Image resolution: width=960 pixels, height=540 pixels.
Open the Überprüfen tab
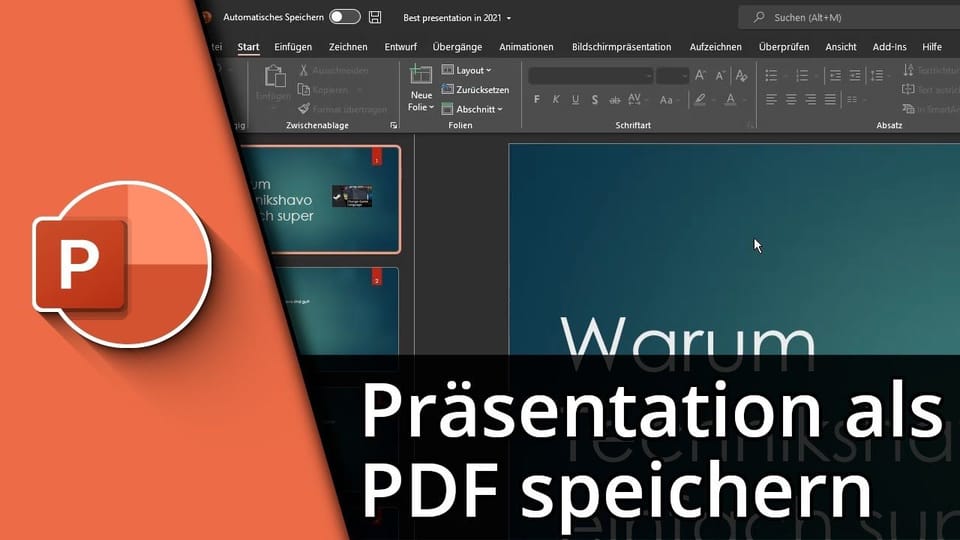[x=784, y=47]
